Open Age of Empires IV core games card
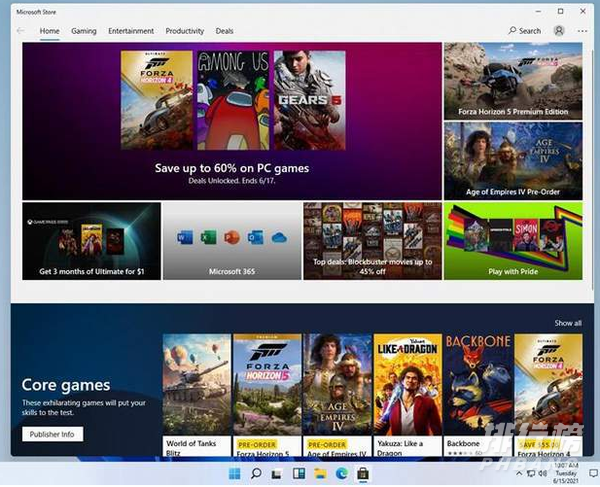 pyautogui.click(x=338, y=395)
